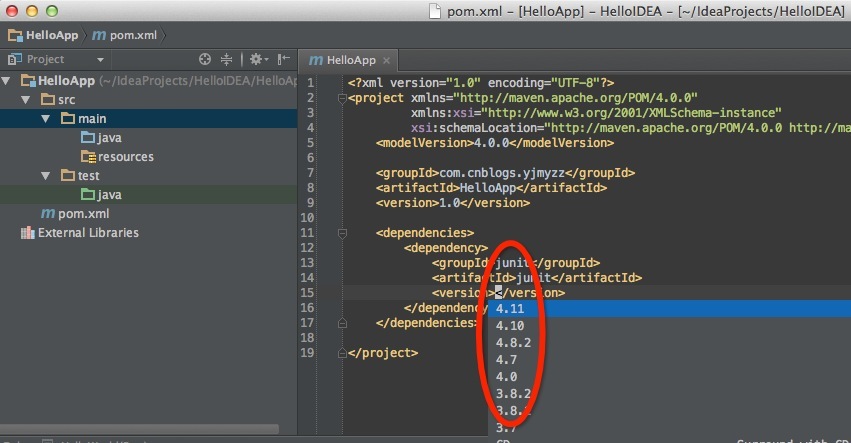
Task: Collapse the HelloApp root tree node
Action: click(6, 81)
